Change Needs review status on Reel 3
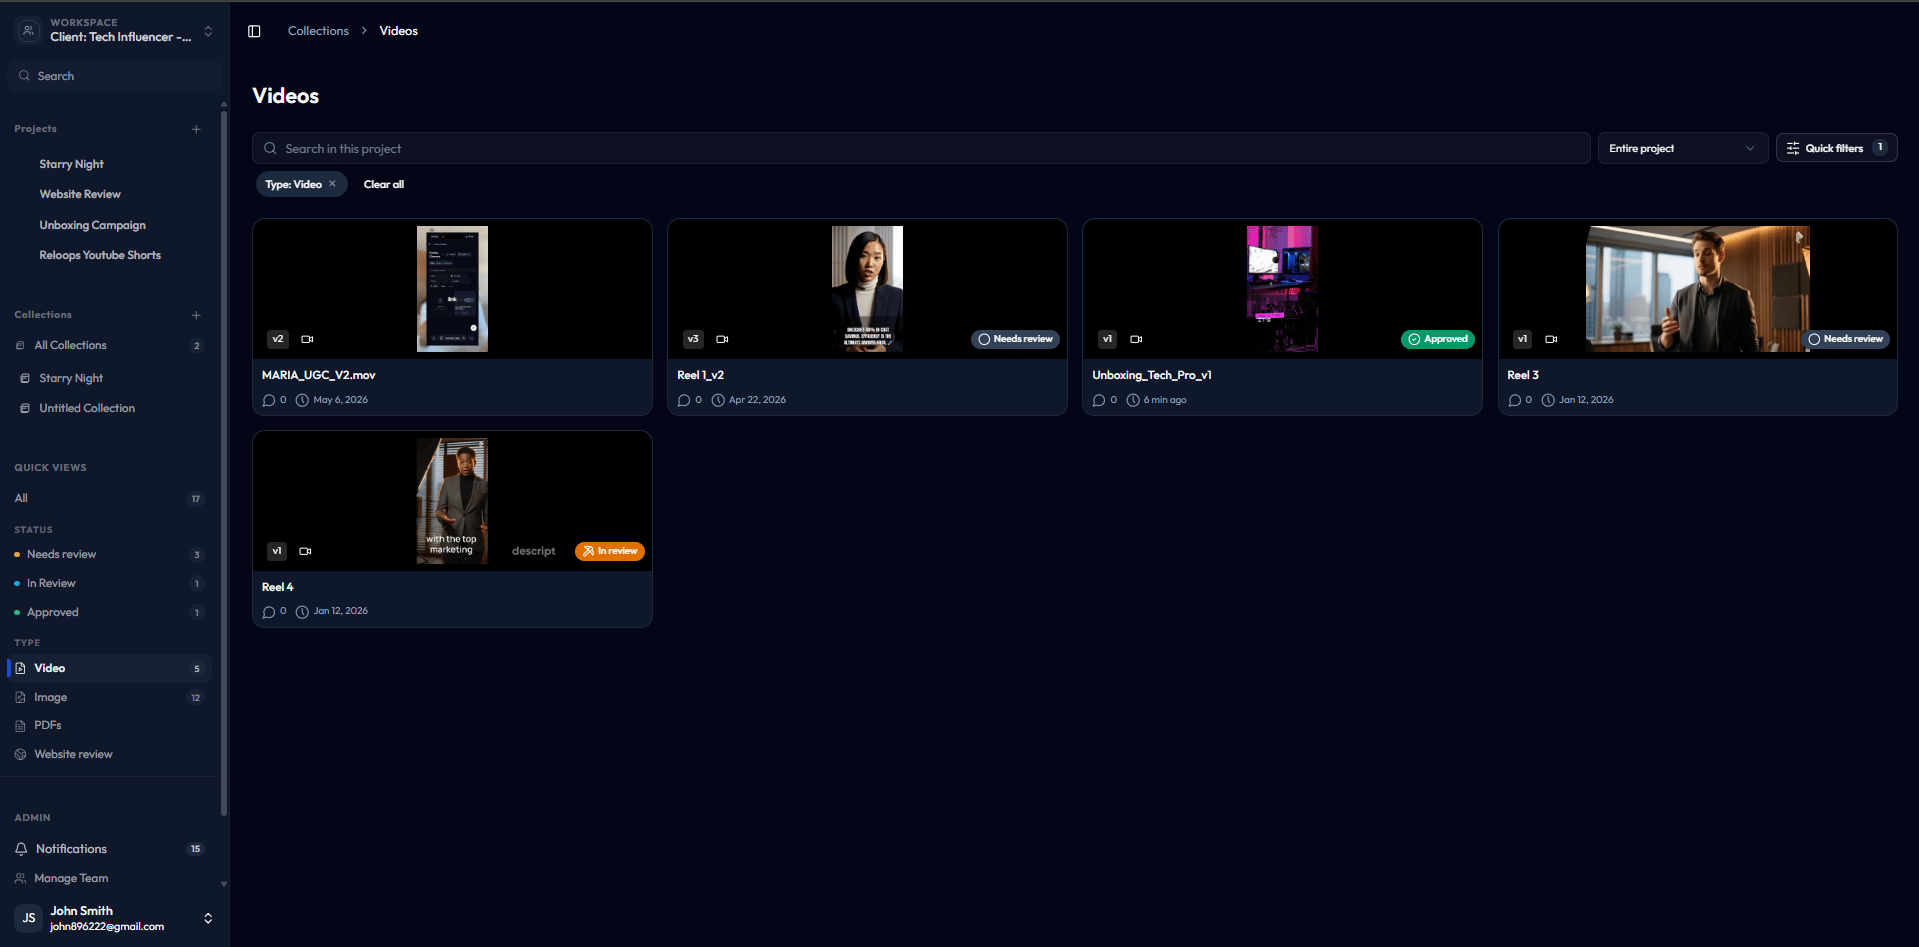This screenshot has width=1919, height=947. click(x=1846, y=339)
